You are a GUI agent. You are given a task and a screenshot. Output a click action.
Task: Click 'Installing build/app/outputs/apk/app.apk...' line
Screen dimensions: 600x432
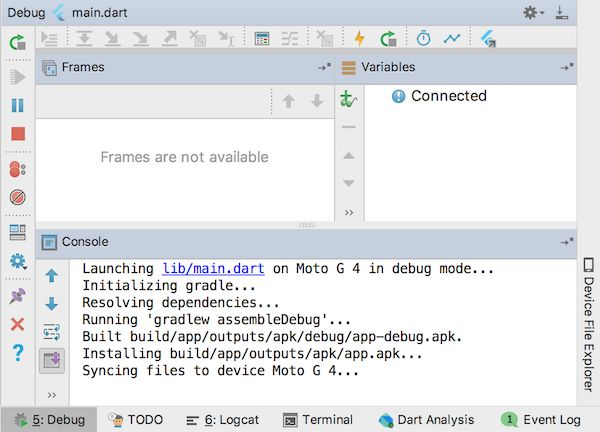tap(252, 354)
